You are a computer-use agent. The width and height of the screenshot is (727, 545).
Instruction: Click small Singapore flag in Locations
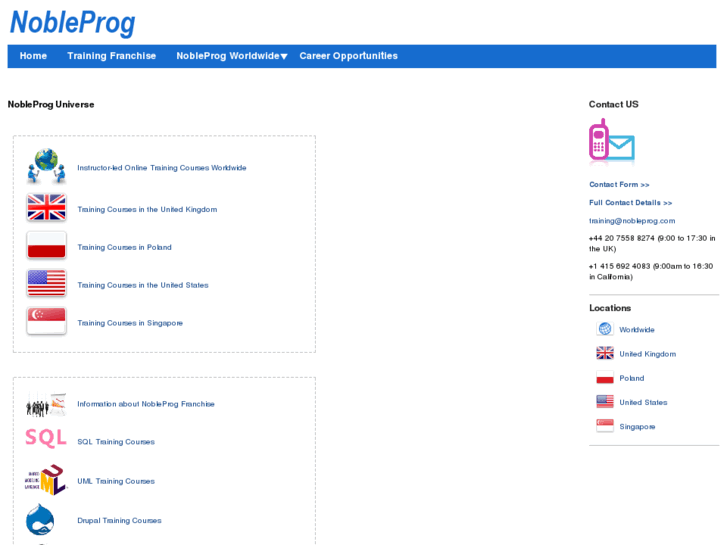tap(605, 425)
